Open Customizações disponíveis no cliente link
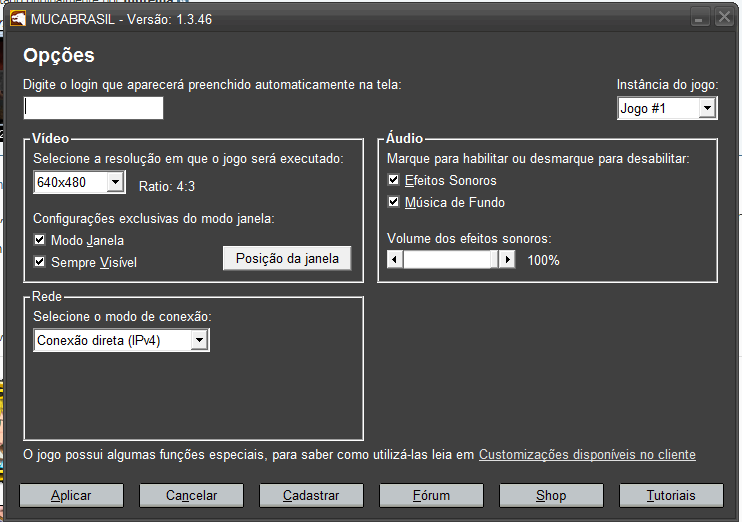742x522 pixels. pyautogui.click(x=587, y=455)
